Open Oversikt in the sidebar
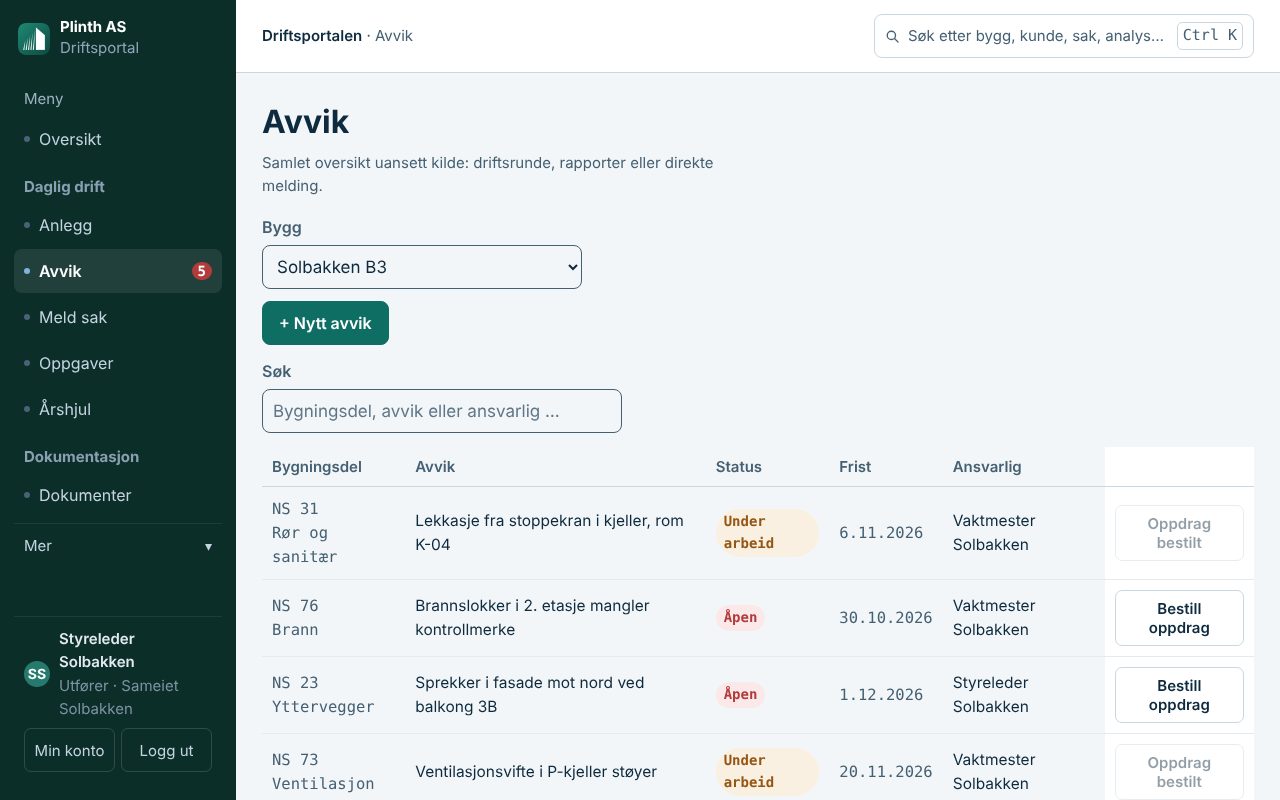Screen dimensions: 1280x800 (118, 140)
